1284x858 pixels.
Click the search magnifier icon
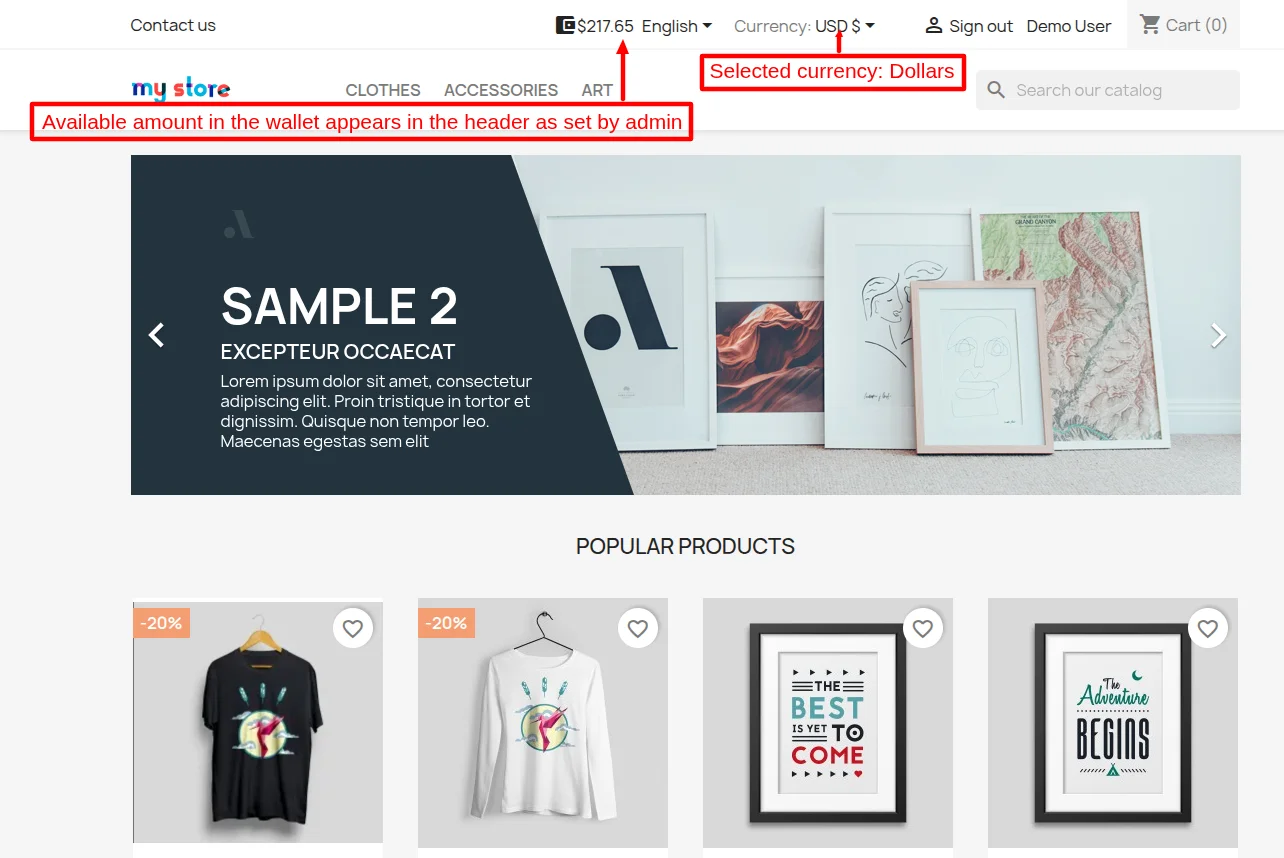(996, 90)
